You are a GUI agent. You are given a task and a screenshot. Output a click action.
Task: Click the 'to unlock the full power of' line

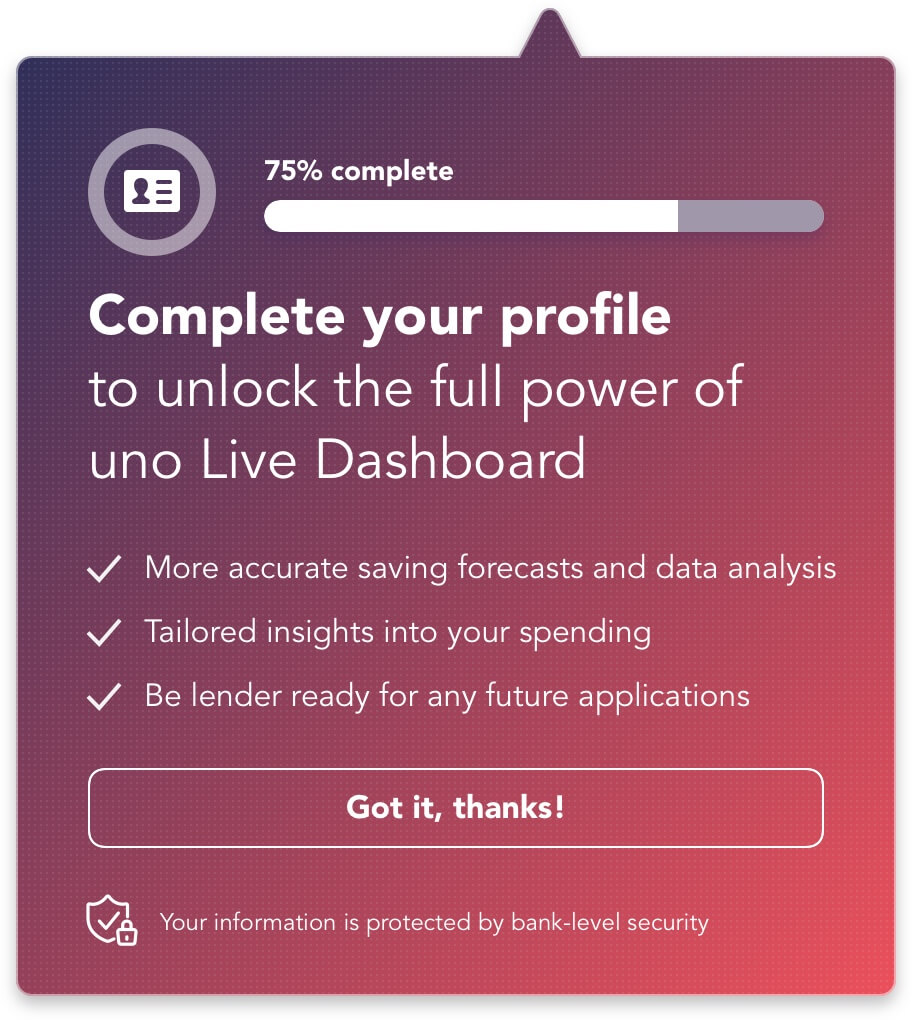416,390
